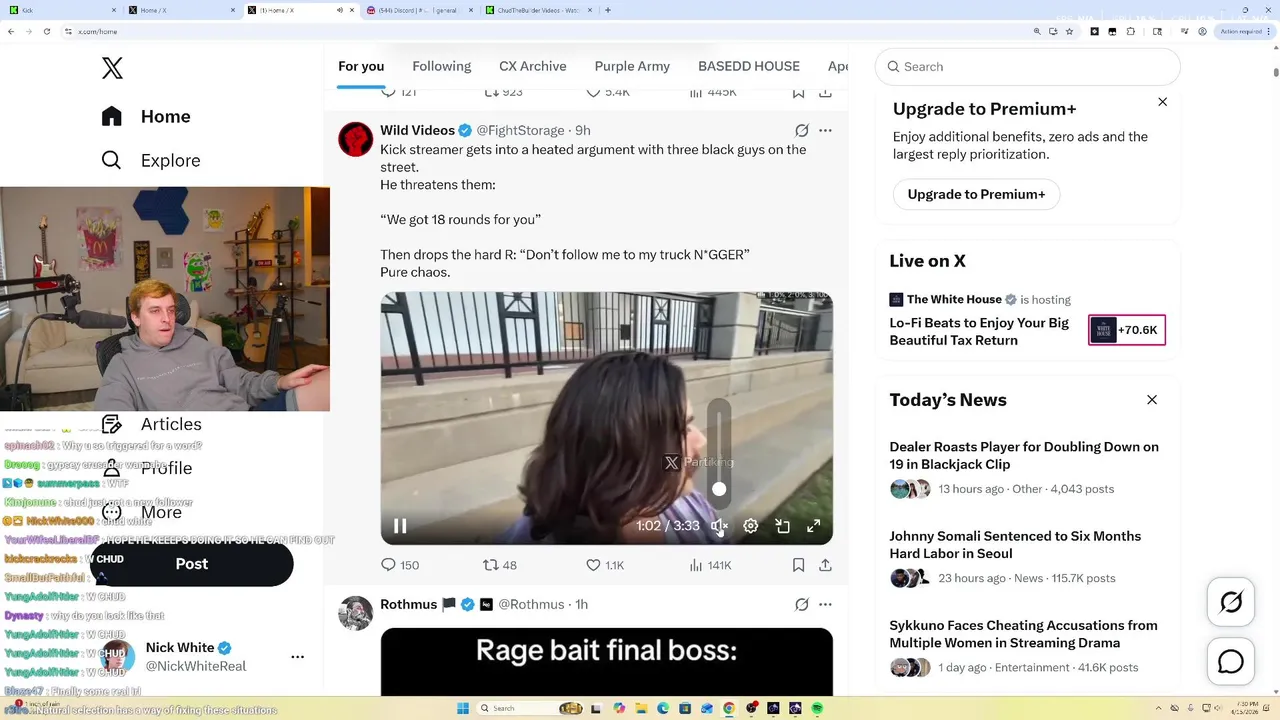The image size is (1280, 720).
Task: Click the @Rothmus handle
Action: pyautogui.click(x=531, y=604)
